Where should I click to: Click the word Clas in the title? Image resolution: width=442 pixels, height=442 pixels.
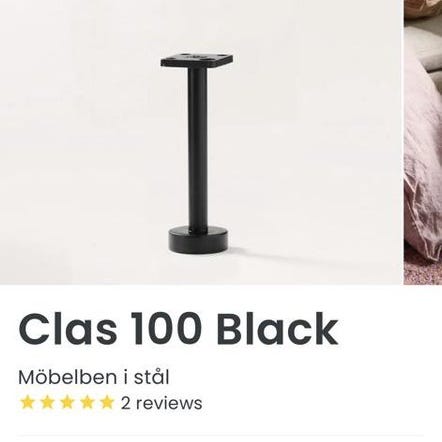pos(68,328)
